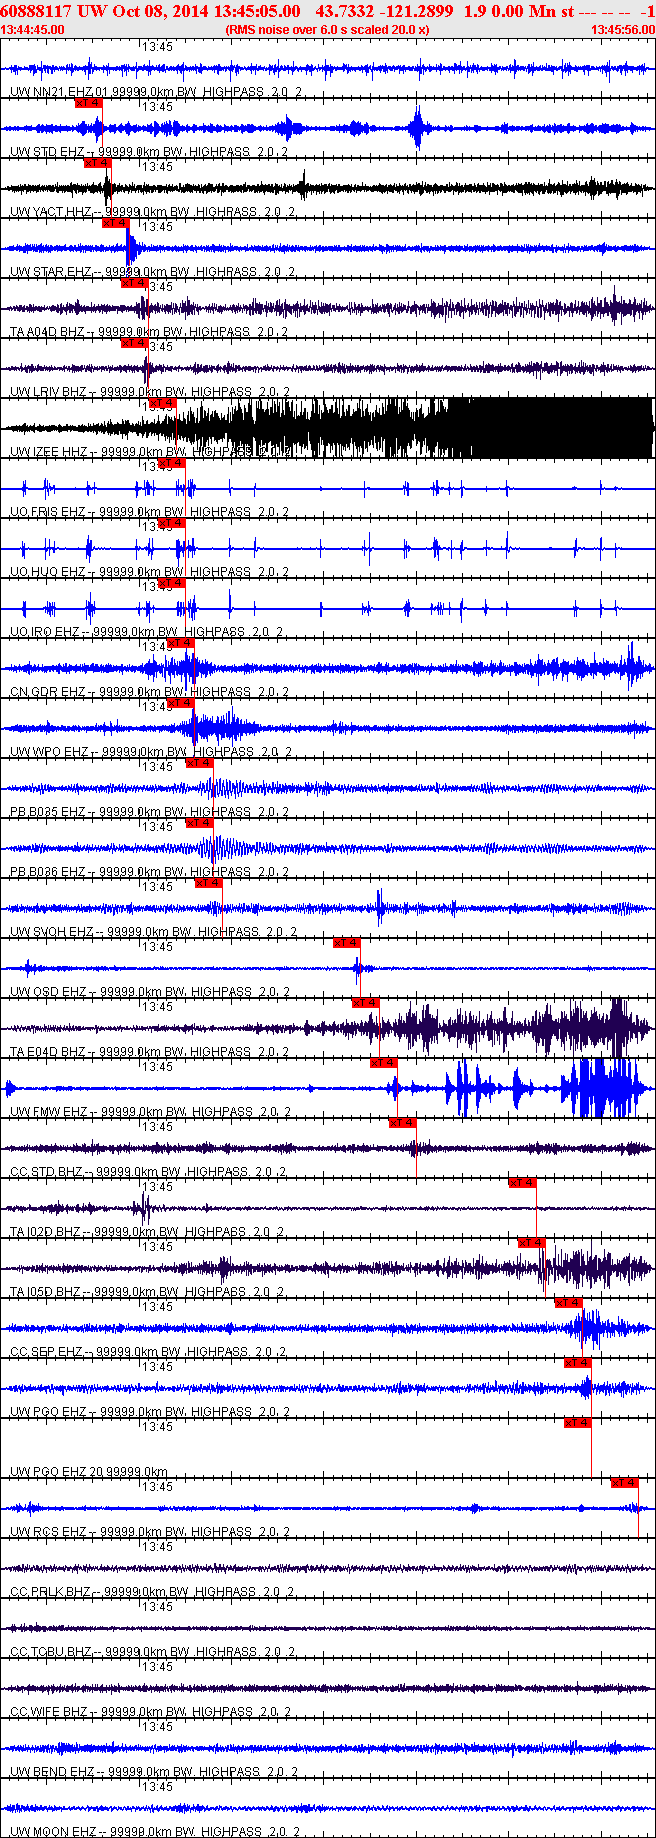Click the red pick marker on UW.STD trace

tap(88, 103)
